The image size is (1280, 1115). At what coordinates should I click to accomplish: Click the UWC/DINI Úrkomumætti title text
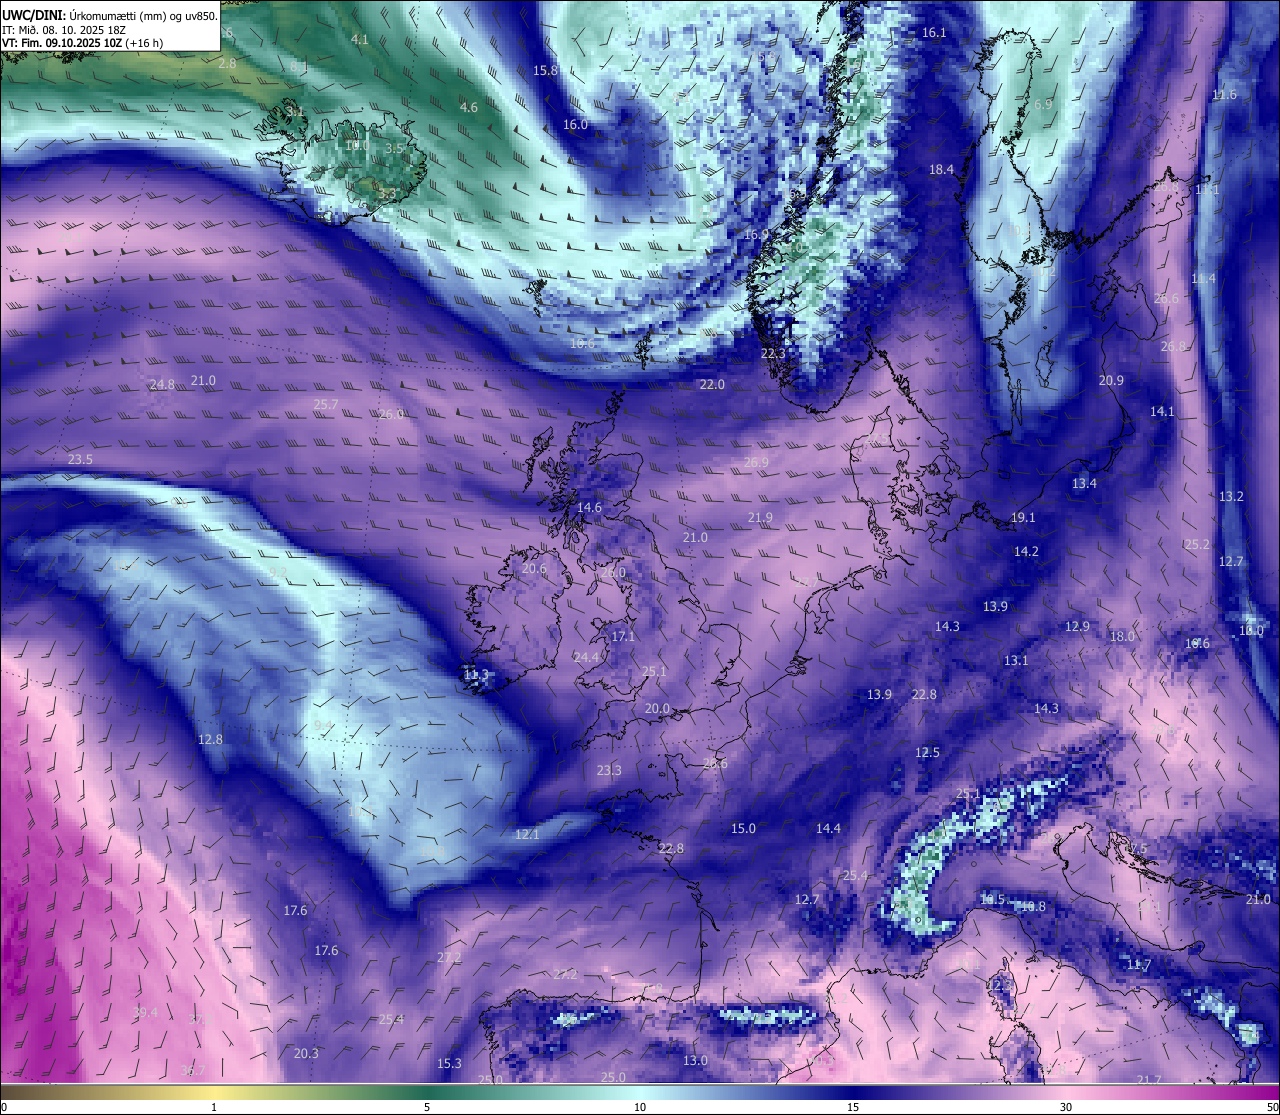click(x=110, y=15)
